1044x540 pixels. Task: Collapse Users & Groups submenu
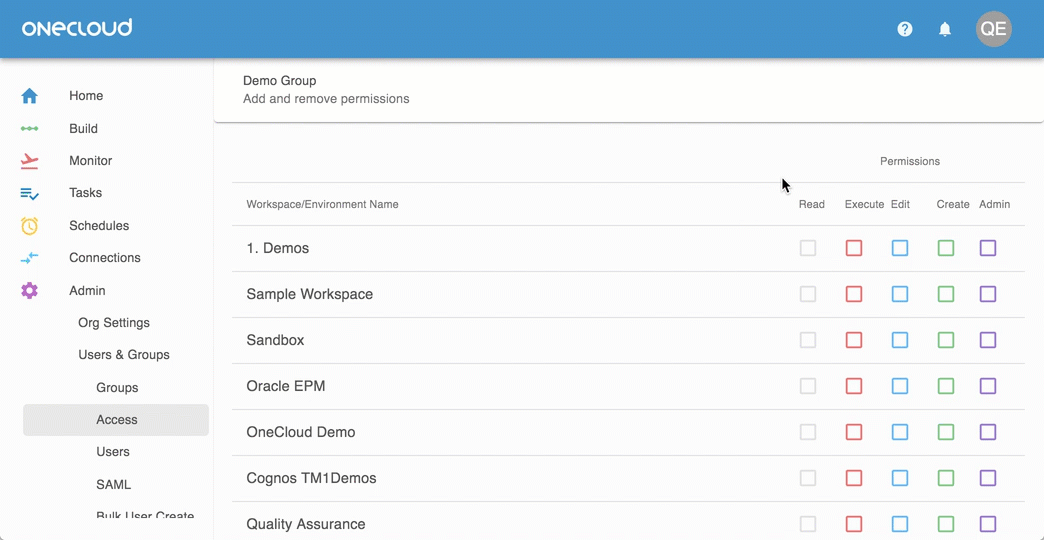[124, 355]
